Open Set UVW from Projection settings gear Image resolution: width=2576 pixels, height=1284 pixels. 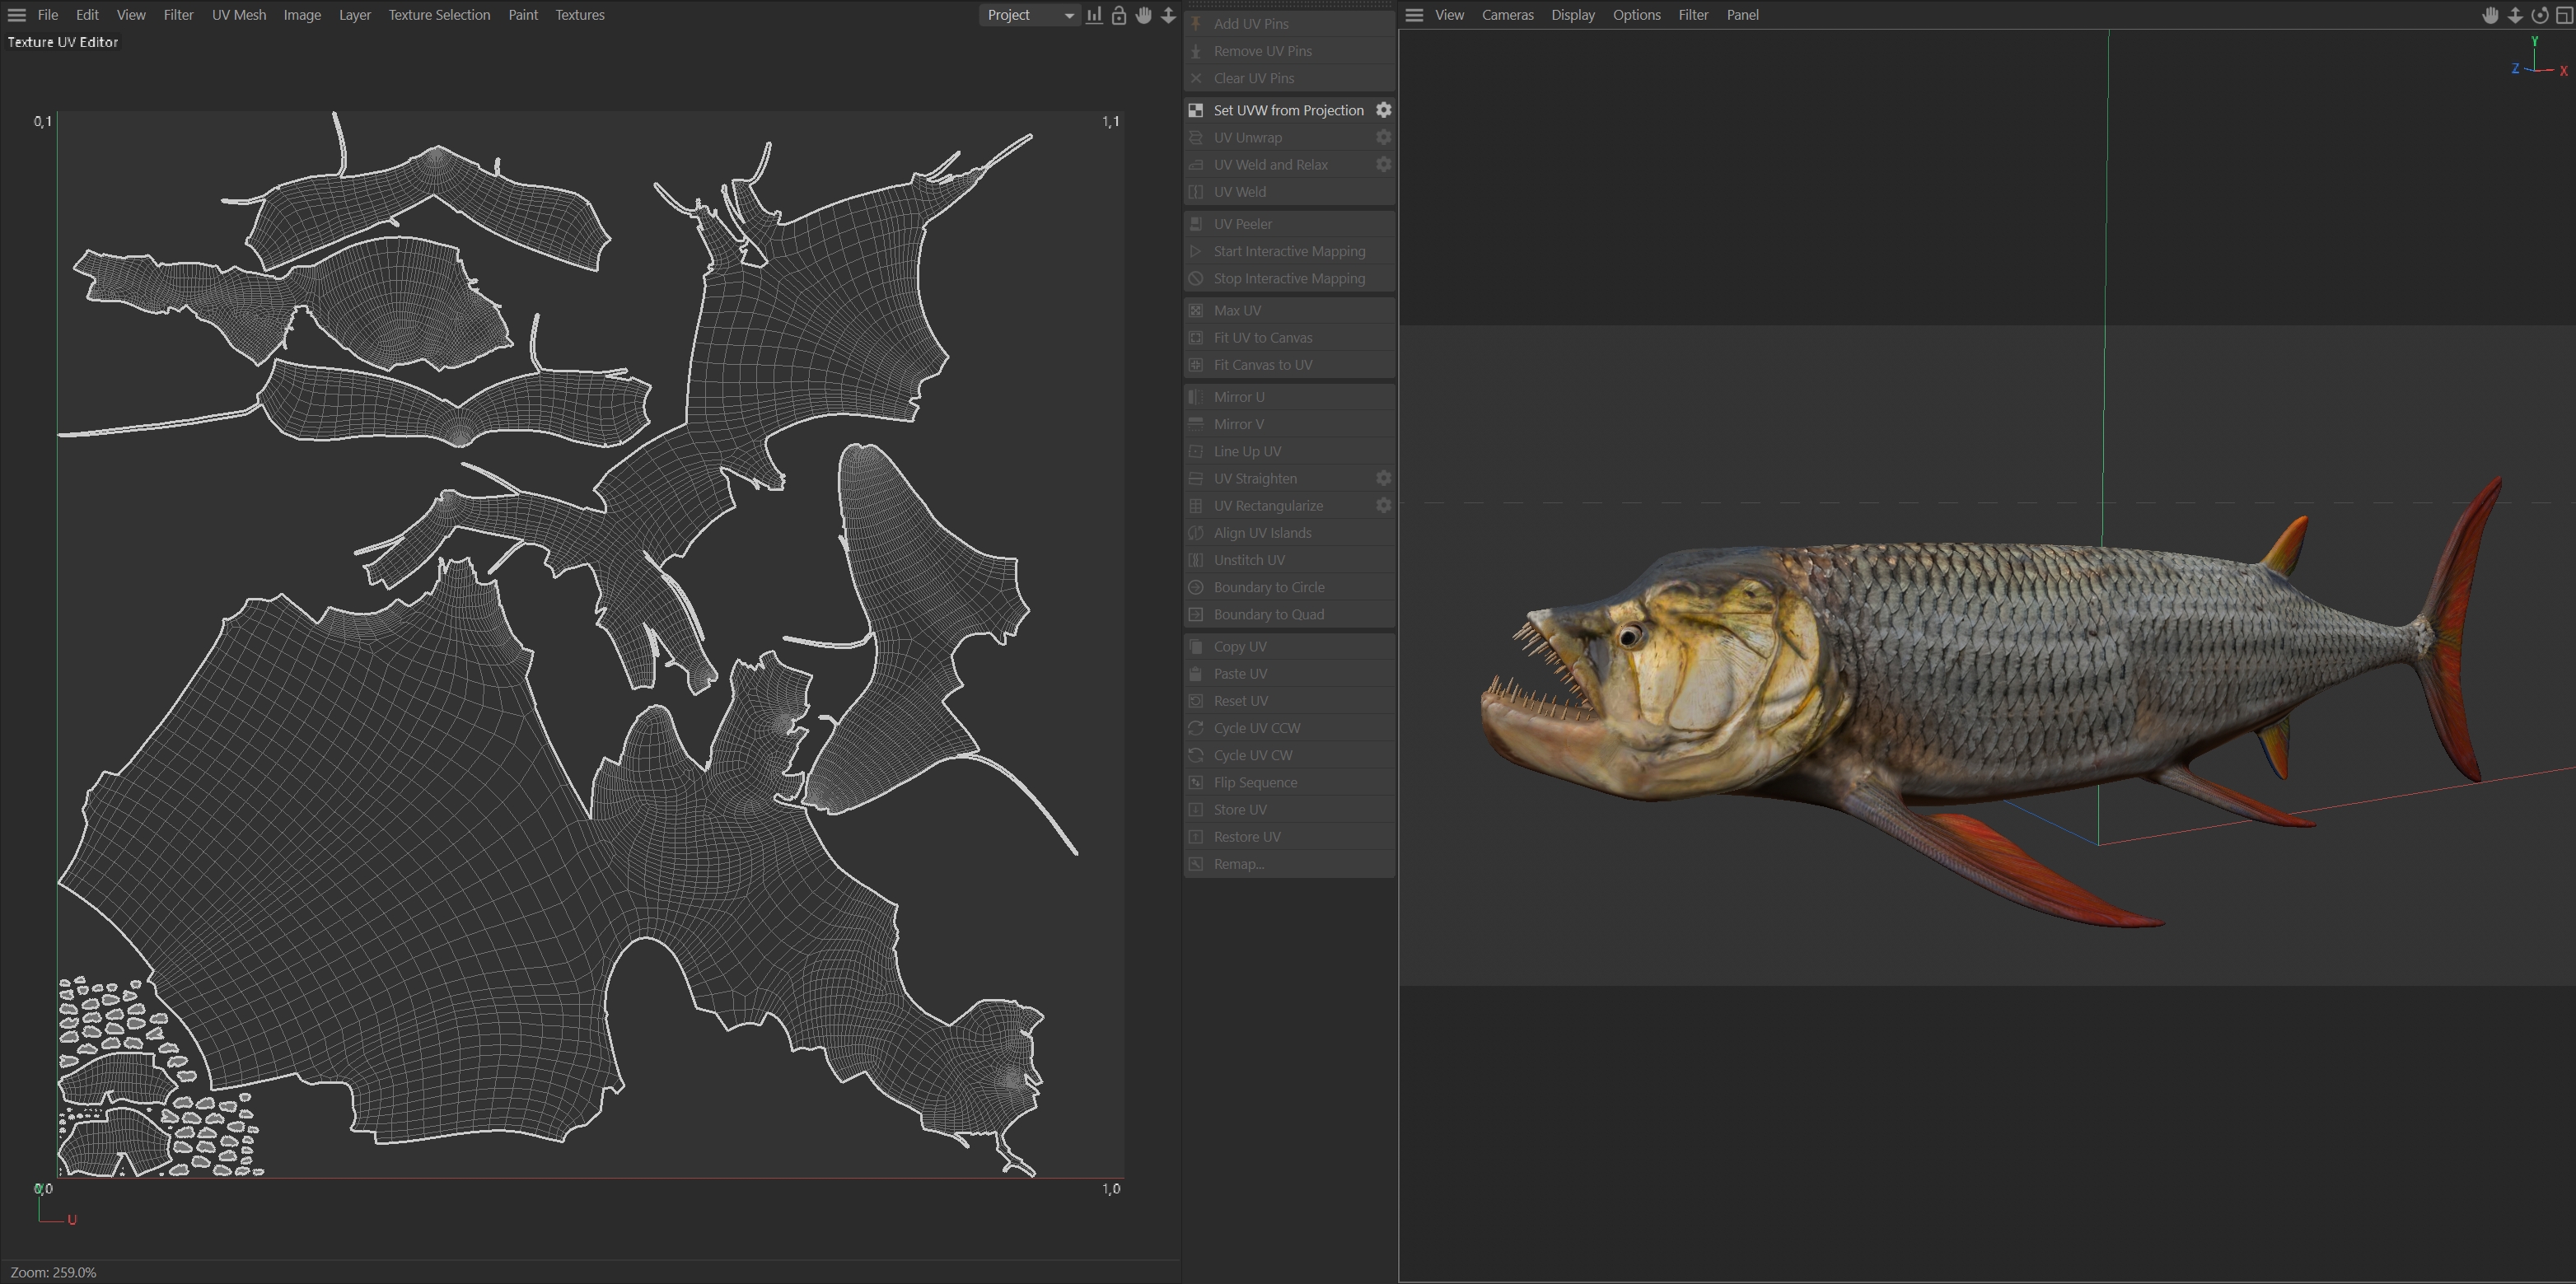coord(1383,110)
